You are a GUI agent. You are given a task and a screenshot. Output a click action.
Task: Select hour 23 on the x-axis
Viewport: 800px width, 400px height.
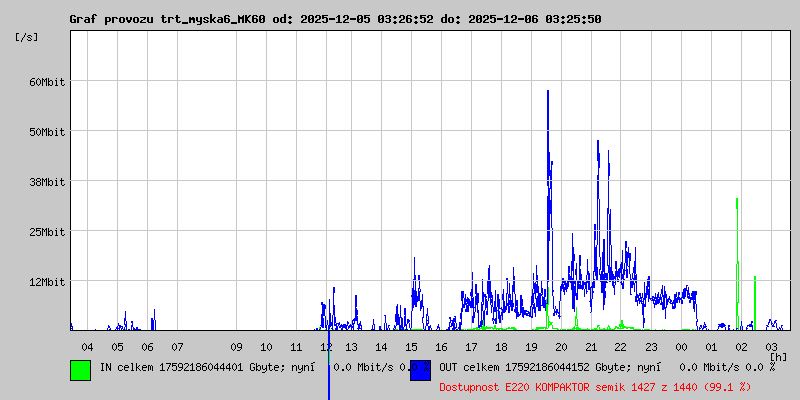[651, 347]
